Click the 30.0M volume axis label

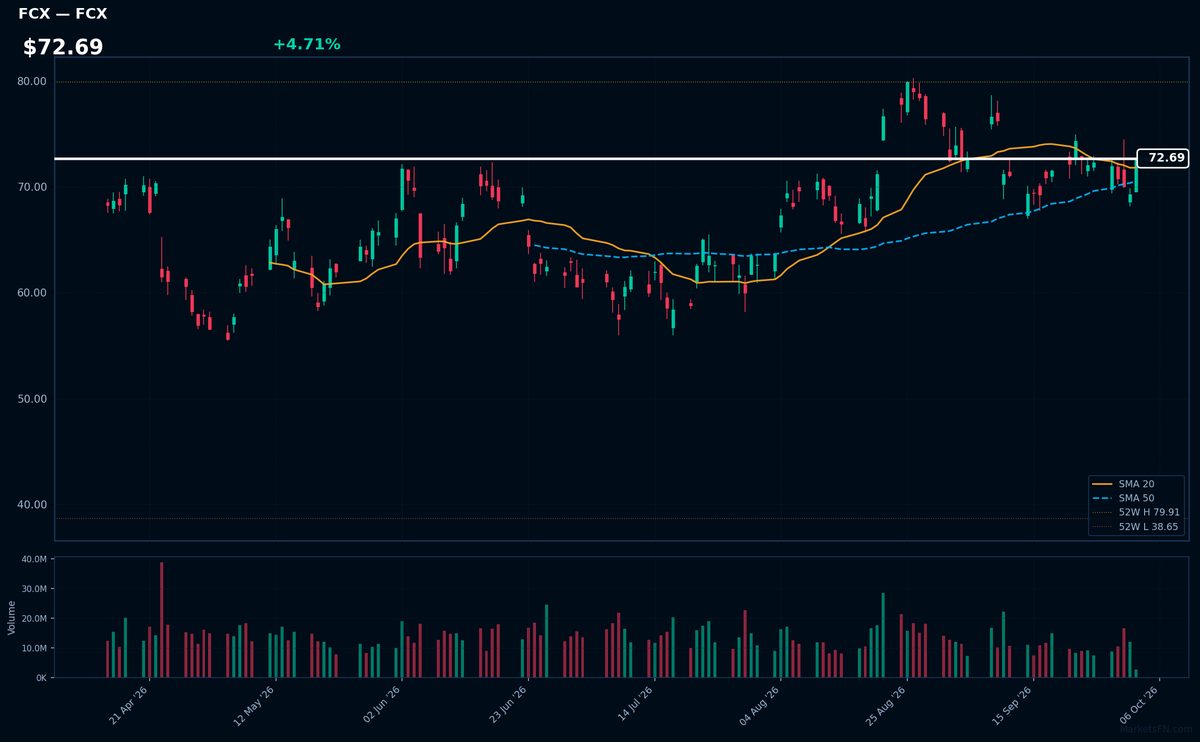35,589
